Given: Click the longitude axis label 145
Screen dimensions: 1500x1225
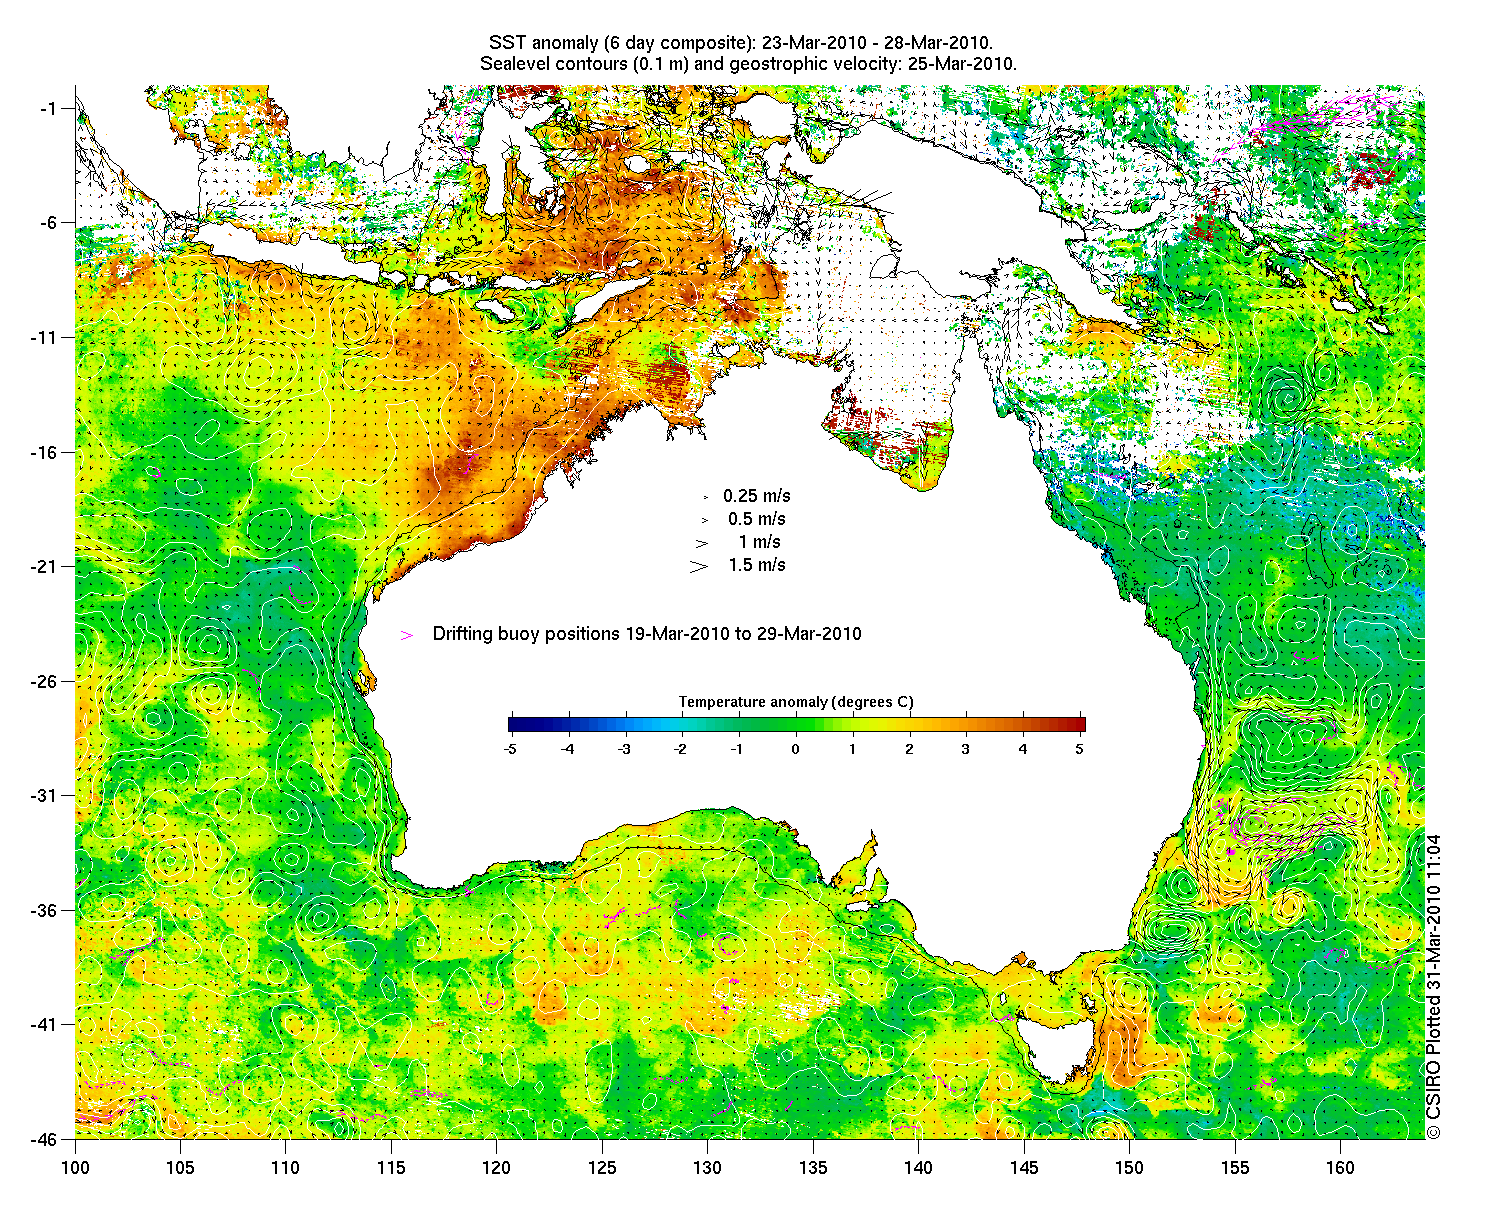Looking at the screenshot, I should point(1024,1167).
